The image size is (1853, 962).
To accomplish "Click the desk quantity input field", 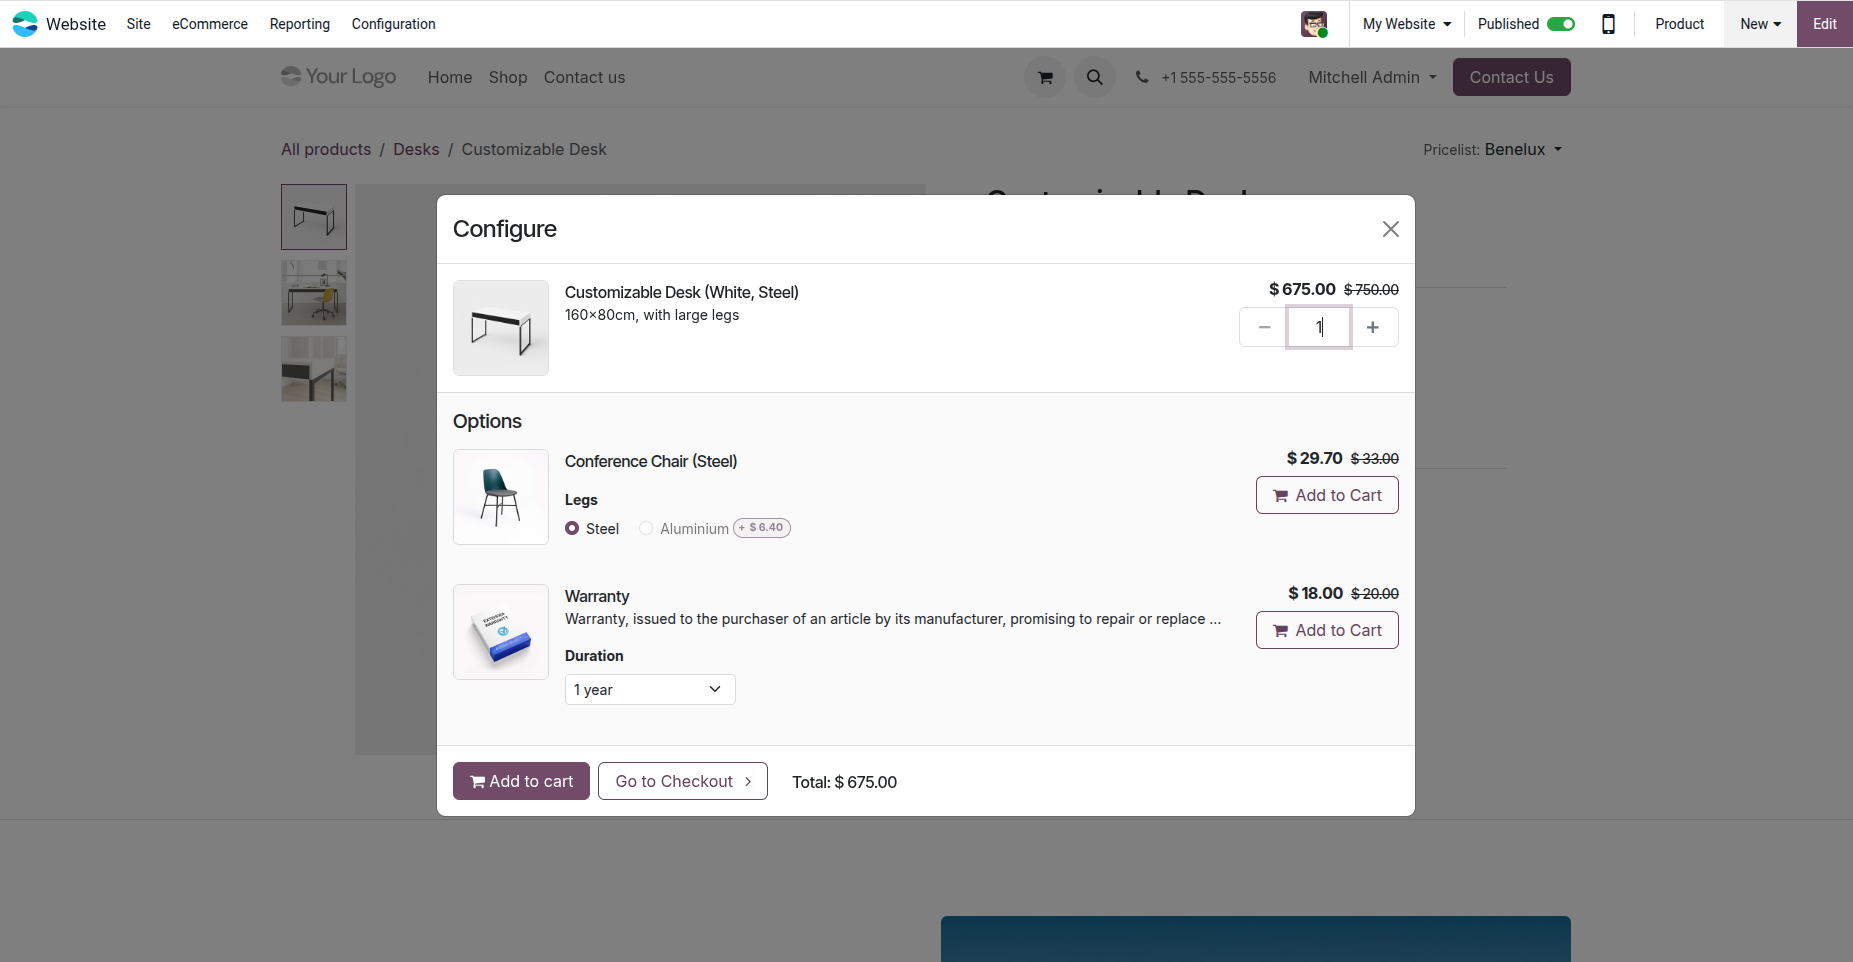I will pyautogui.click(x=1319, y=327).
